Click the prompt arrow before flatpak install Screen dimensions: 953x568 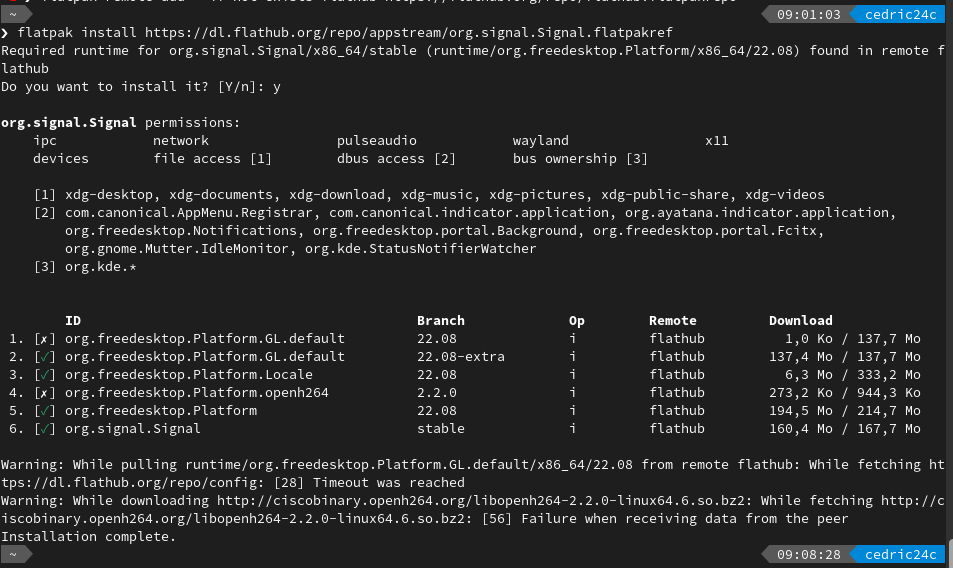coord(5,33)
